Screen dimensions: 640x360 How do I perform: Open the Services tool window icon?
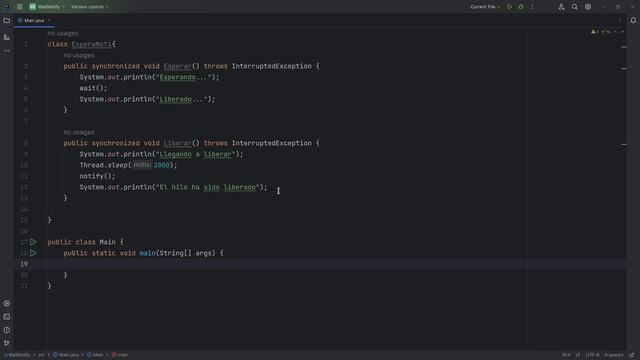coord(7,303)
